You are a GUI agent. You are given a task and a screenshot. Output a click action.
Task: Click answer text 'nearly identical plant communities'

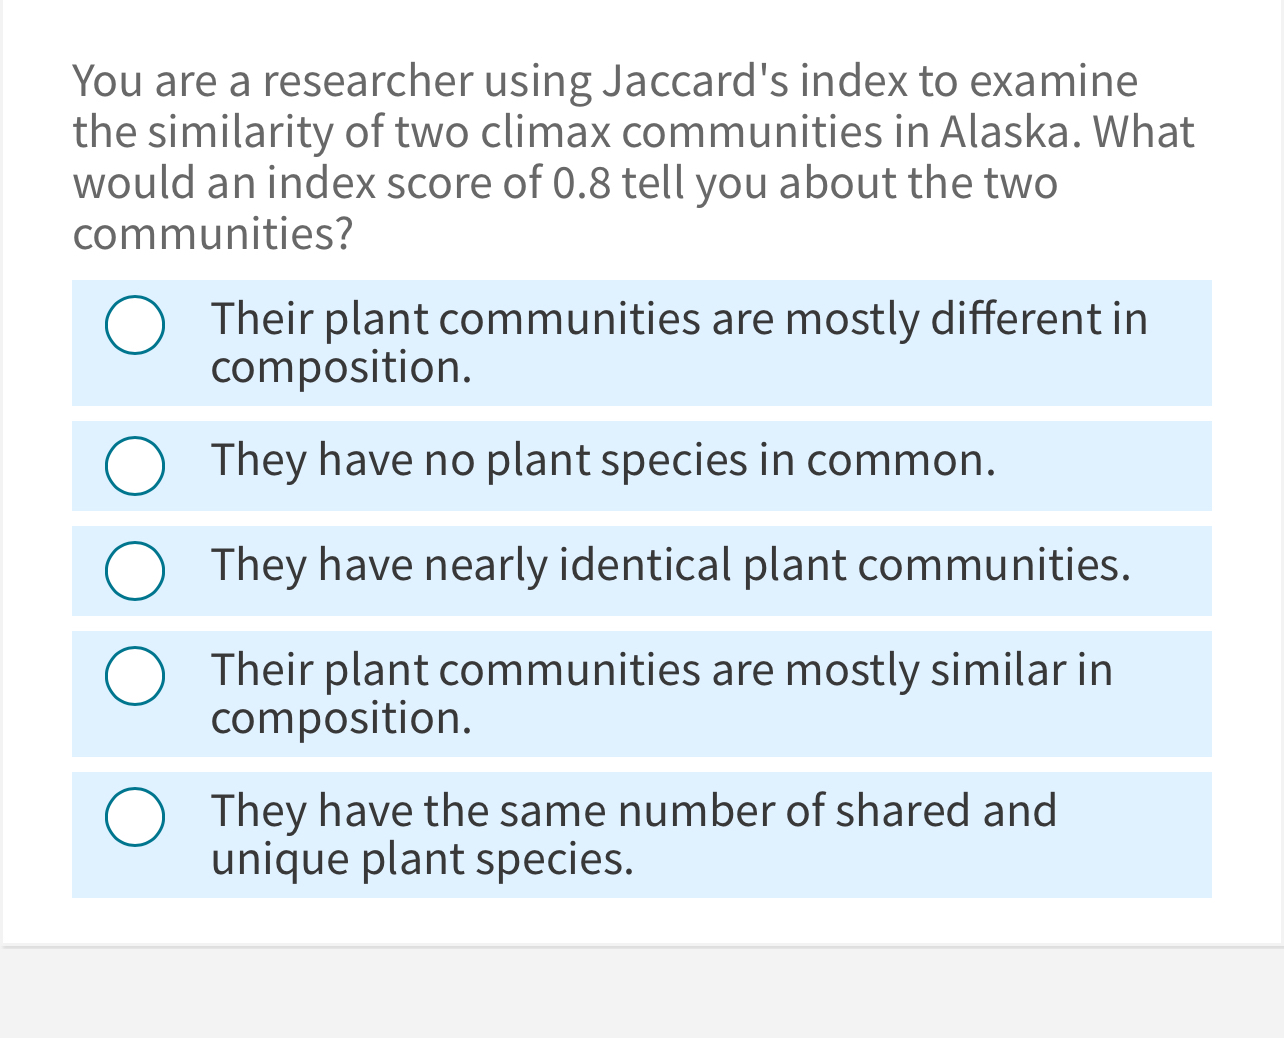coord(670,565)
